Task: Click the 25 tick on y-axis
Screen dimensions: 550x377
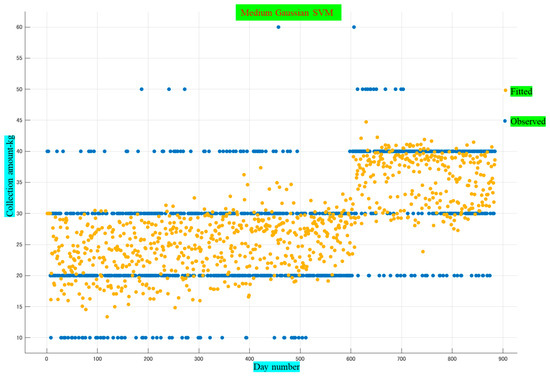Action: click(x=19, y=244)
